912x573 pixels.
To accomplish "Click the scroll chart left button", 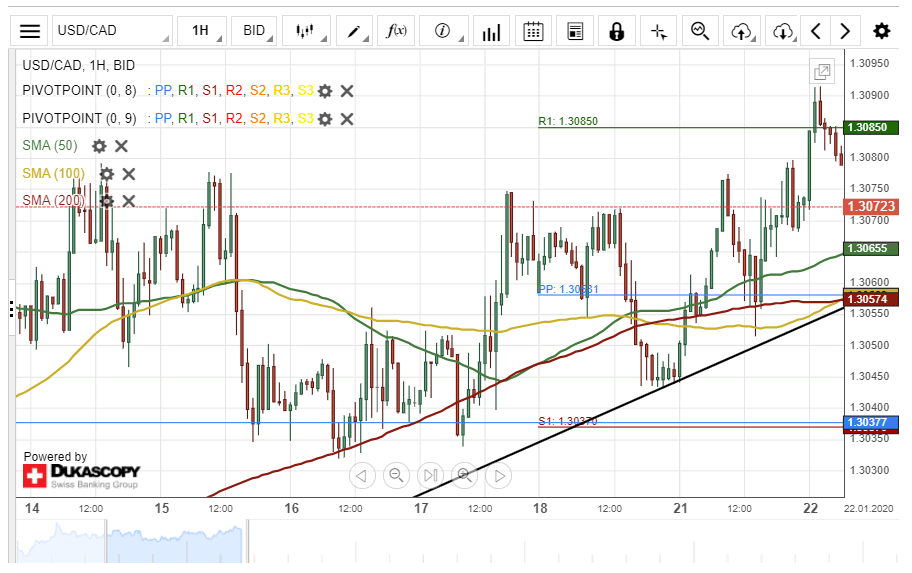I will (x=362, y=475).
